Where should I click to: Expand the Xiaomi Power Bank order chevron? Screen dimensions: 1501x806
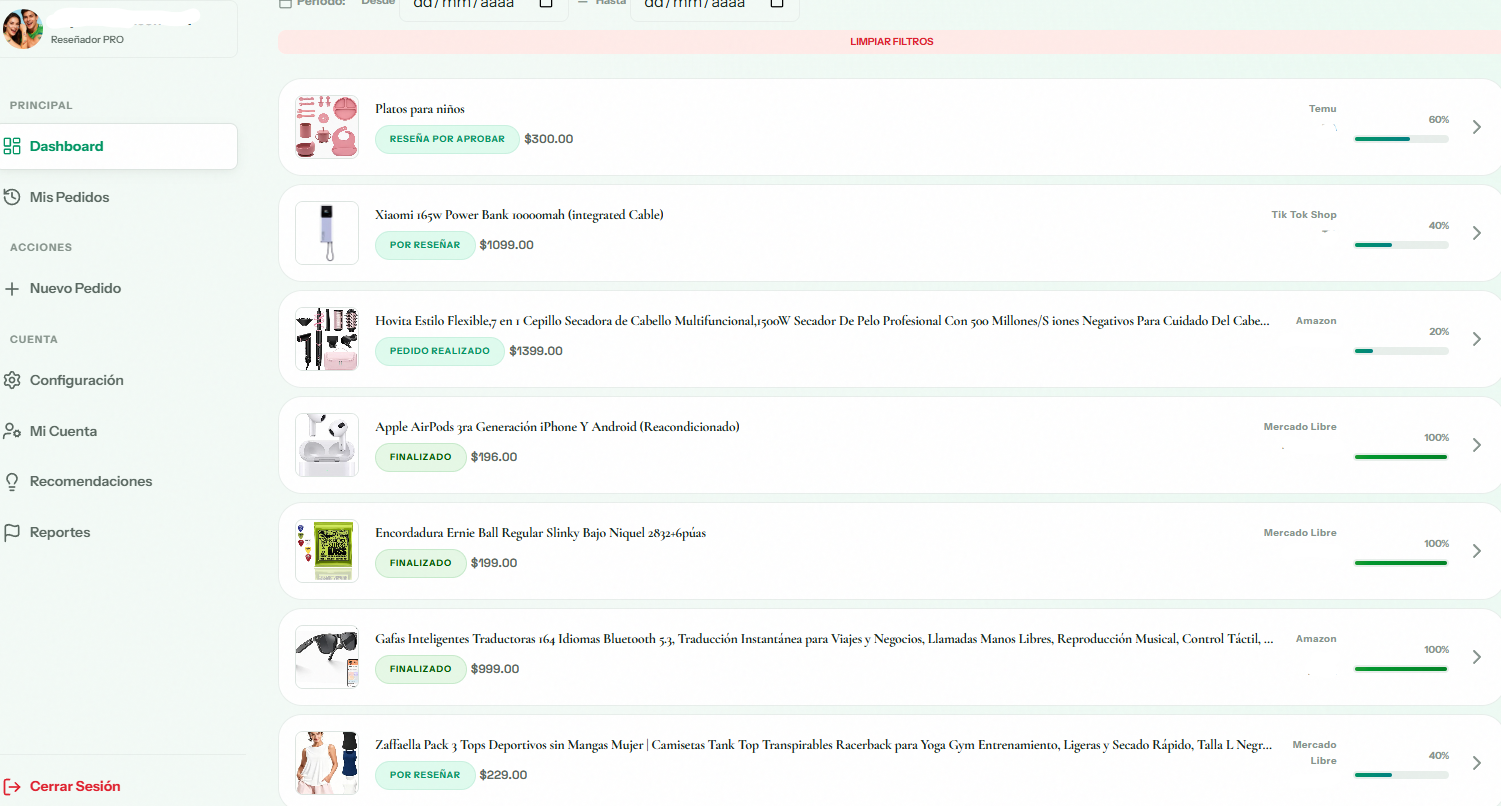1477,233
